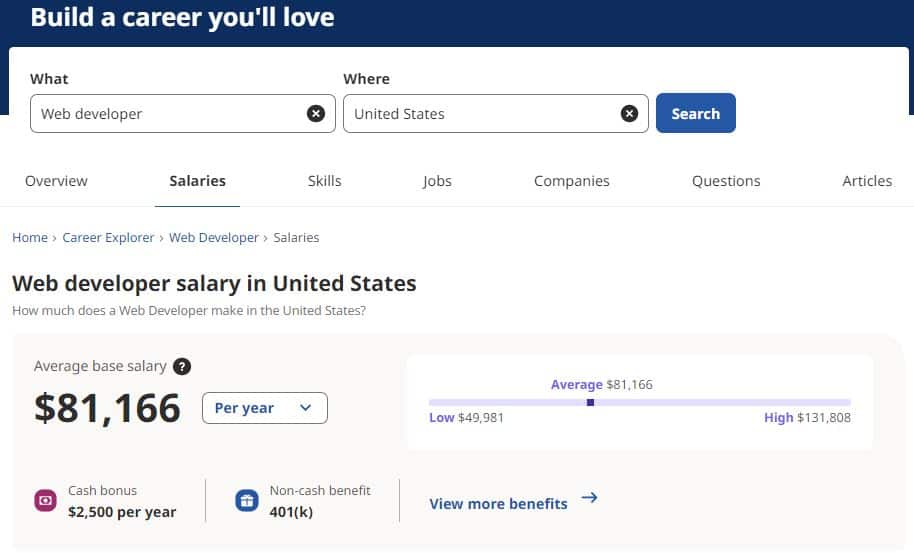Open the Companies tab
This screenshot has height=553, width=914.
572,181
